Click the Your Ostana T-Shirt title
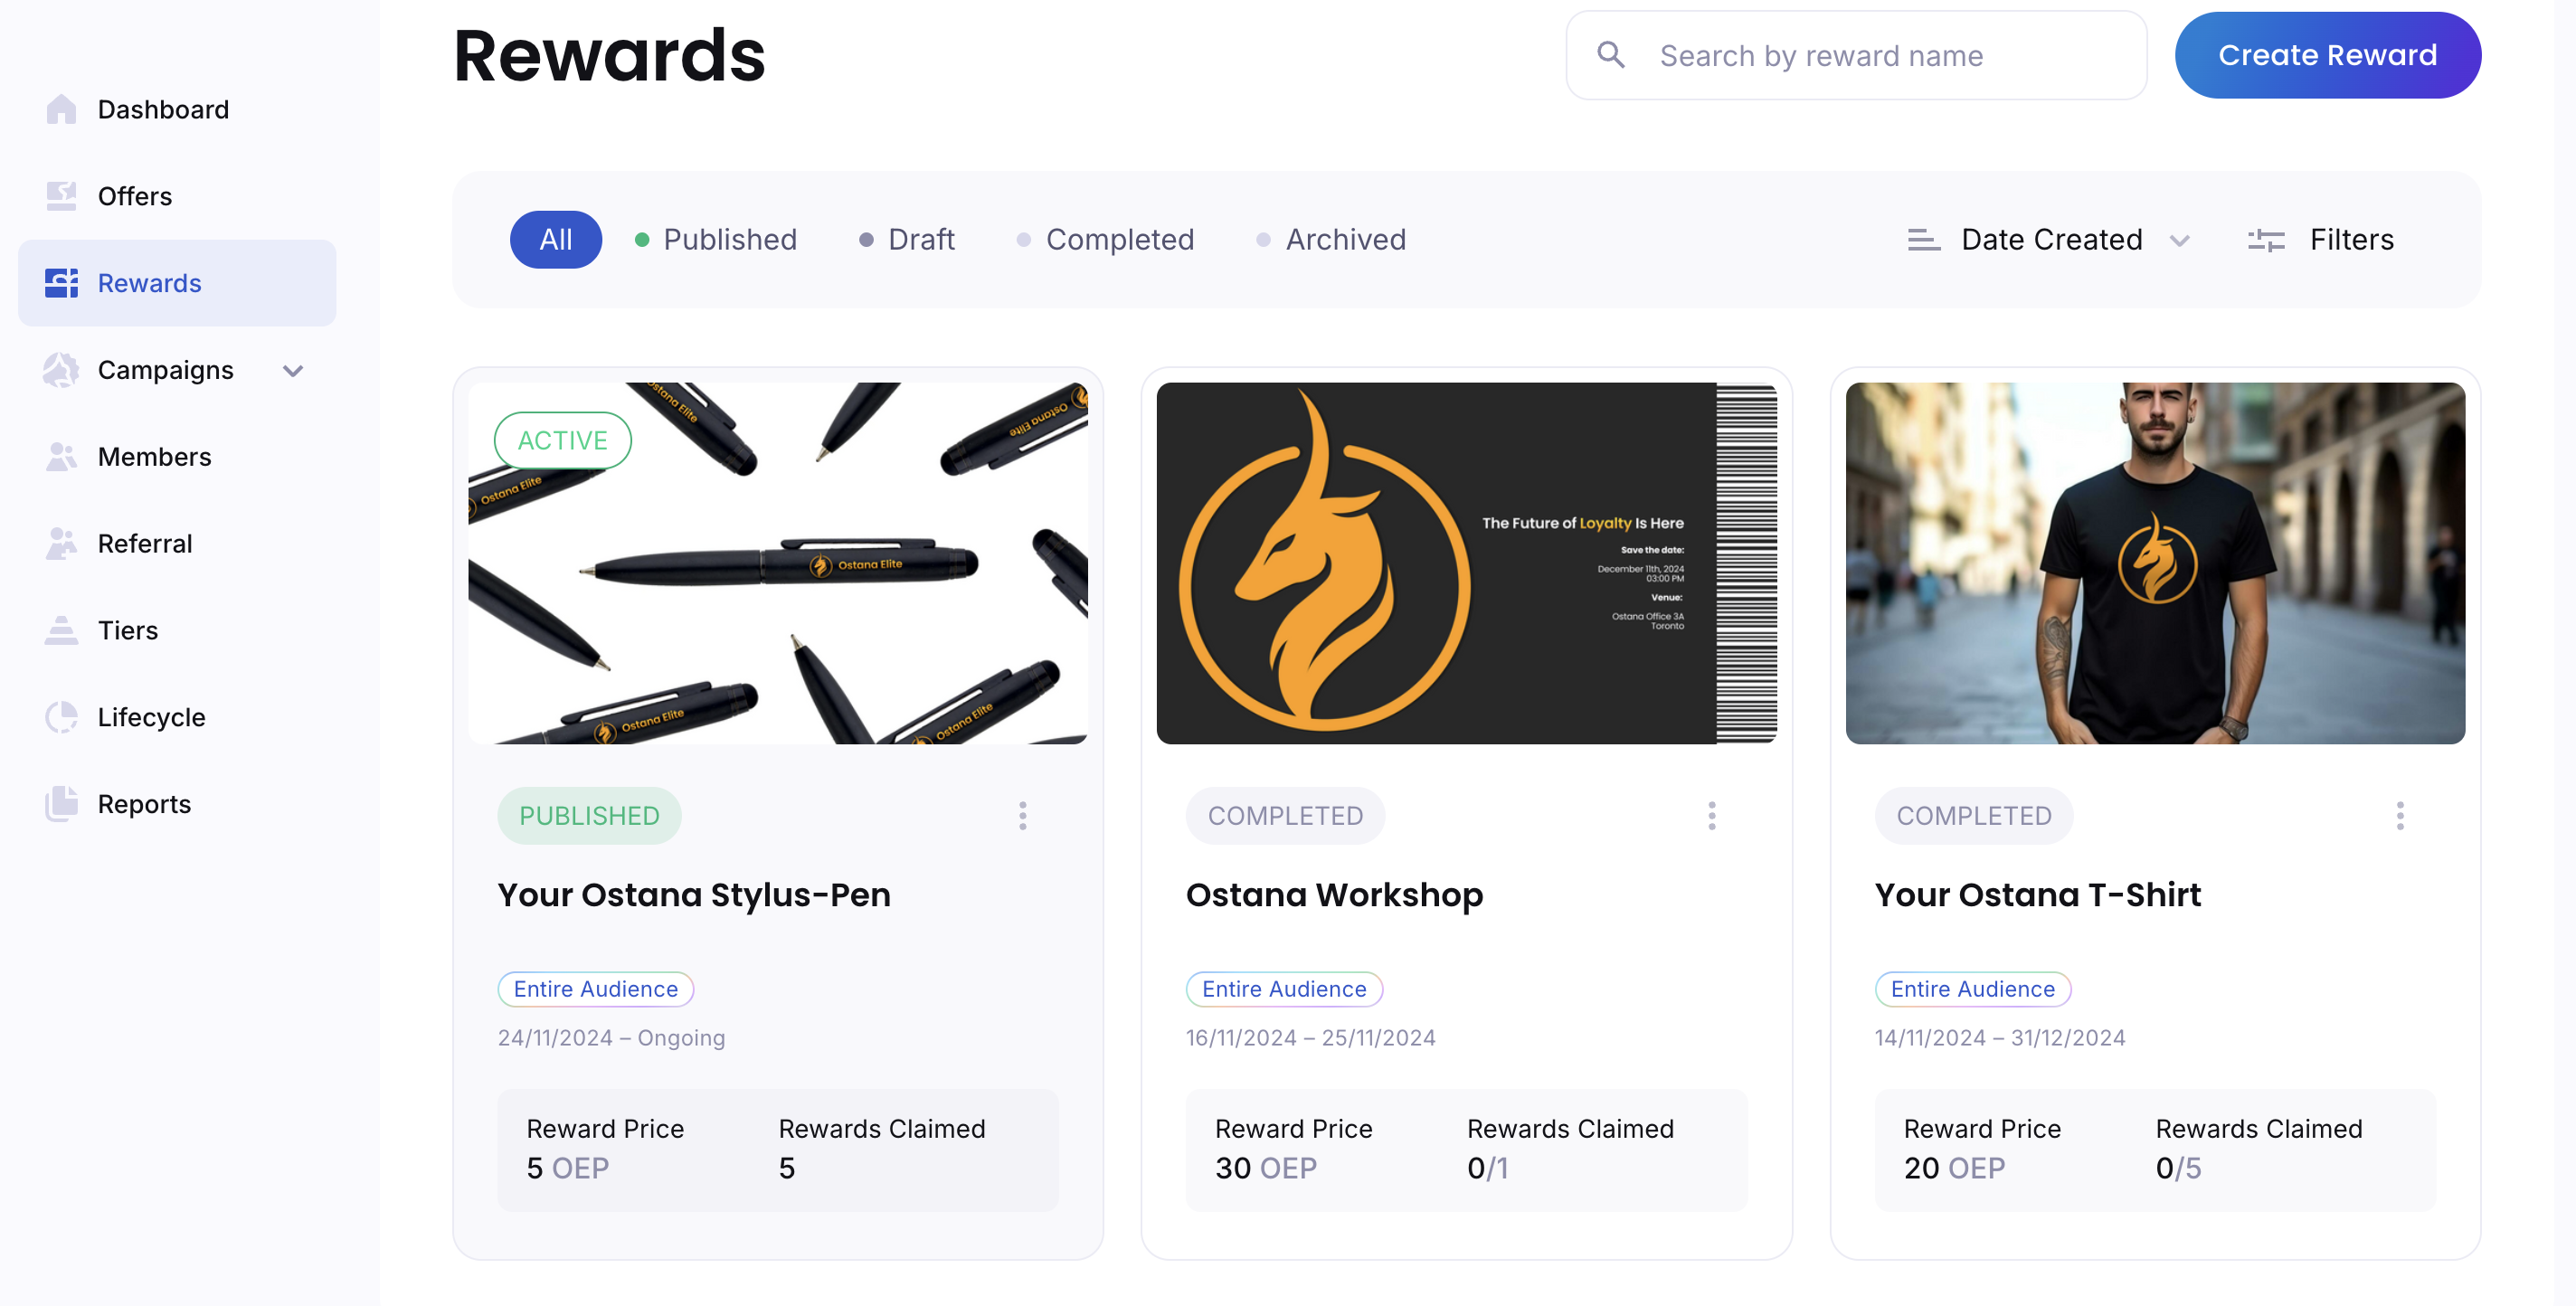The height and width of the screenshot is (1306, 2576). (2037, 895)
